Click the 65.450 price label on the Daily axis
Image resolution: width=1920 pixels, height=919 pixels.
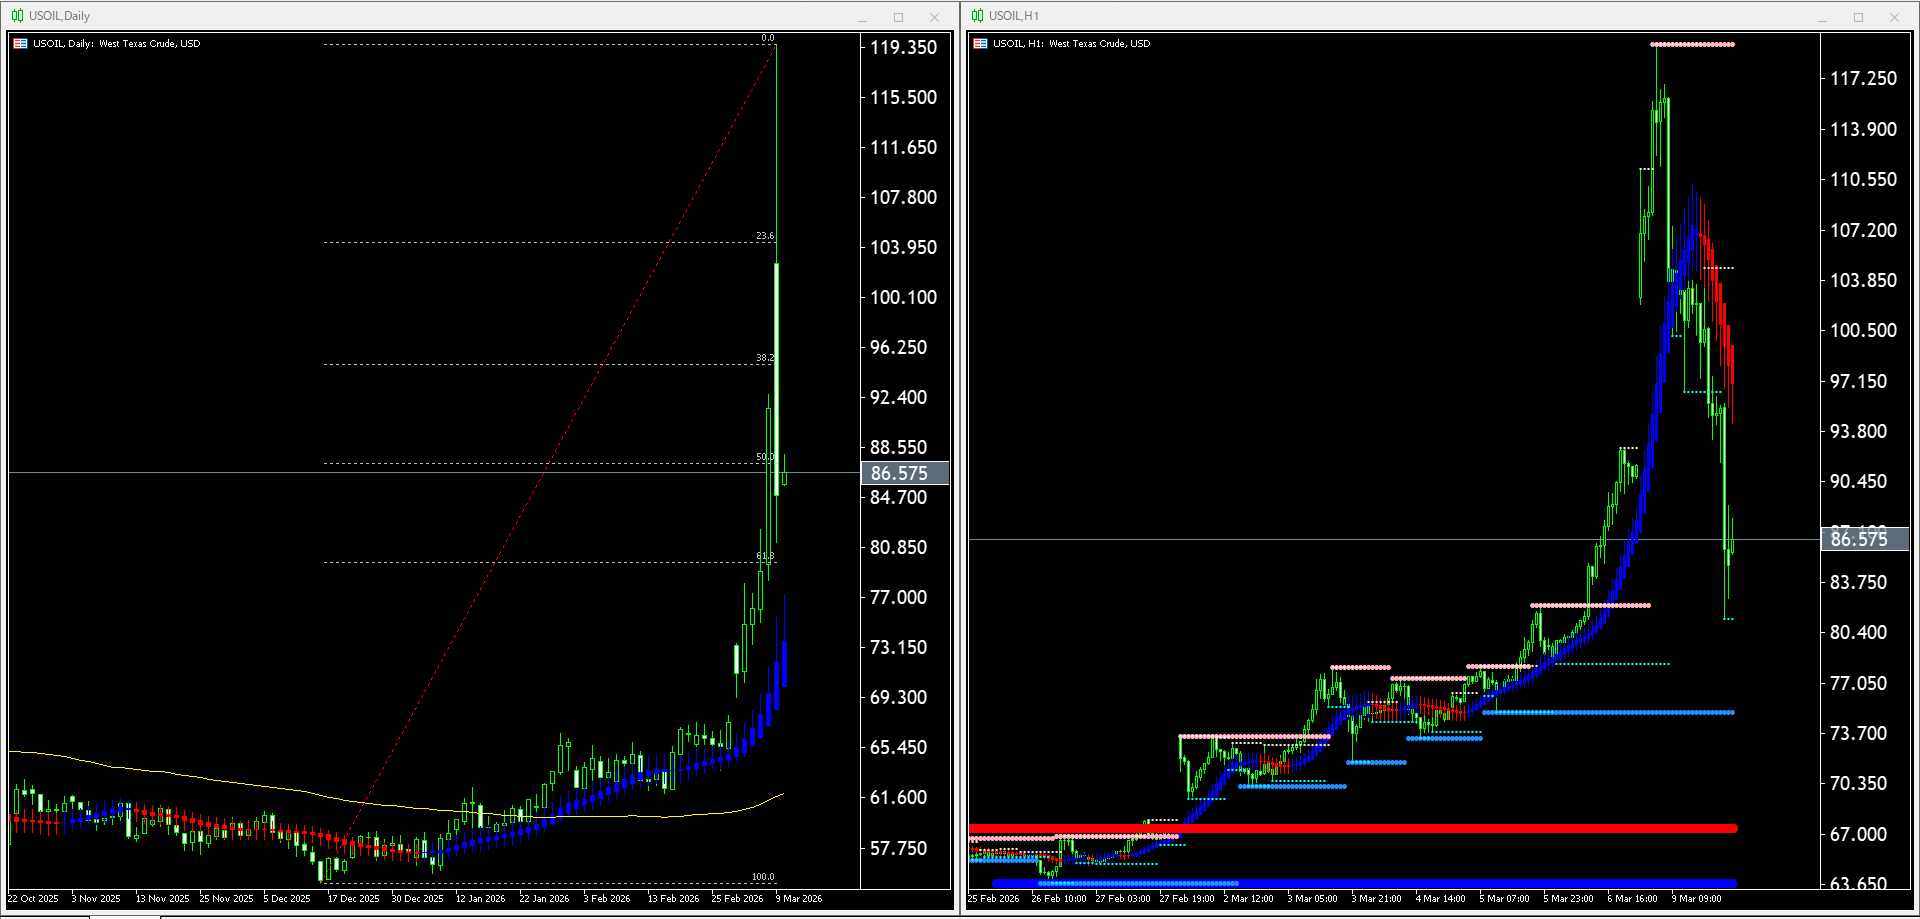click(898, 747)
